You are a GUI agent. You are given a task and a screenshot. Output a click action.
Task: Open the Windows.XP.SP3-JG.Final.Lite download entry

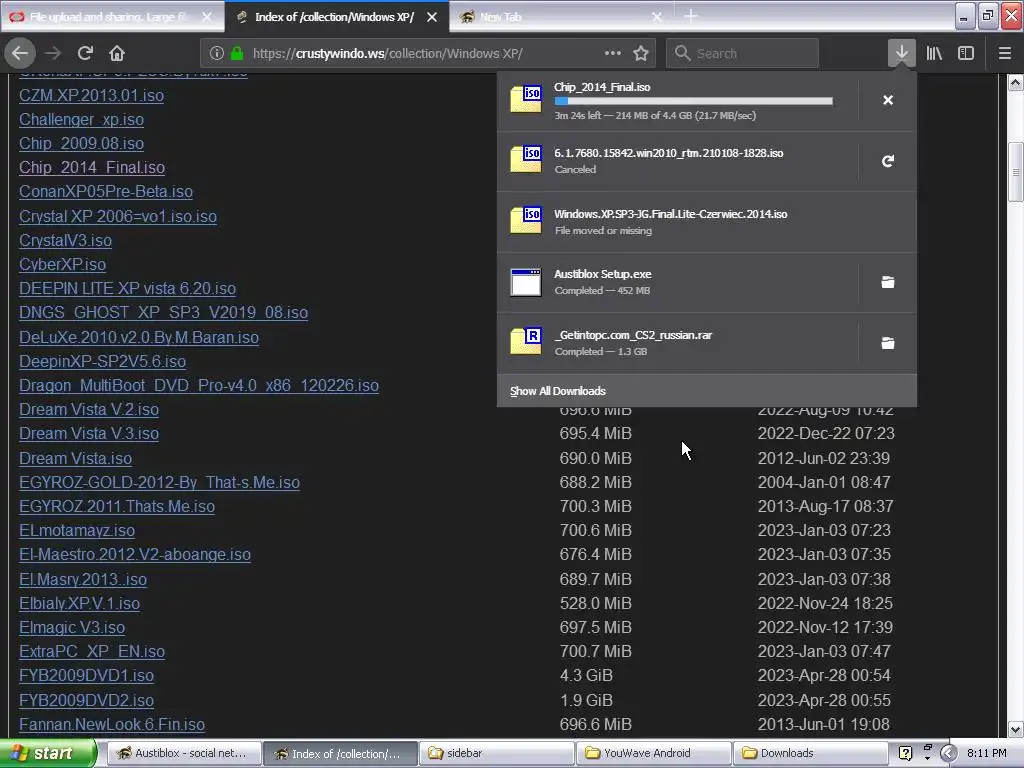click(x=707, y=222)
